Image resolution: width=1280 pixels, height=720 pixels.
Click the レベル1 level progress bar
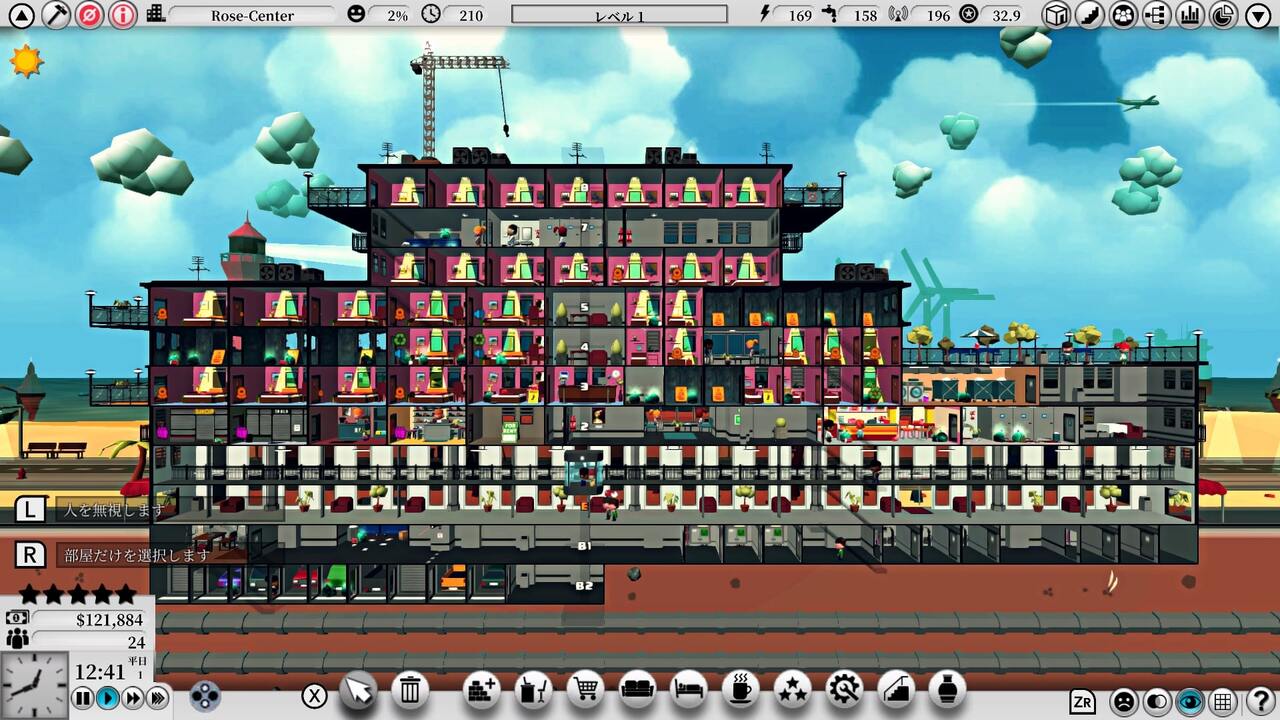pos(619,15)
